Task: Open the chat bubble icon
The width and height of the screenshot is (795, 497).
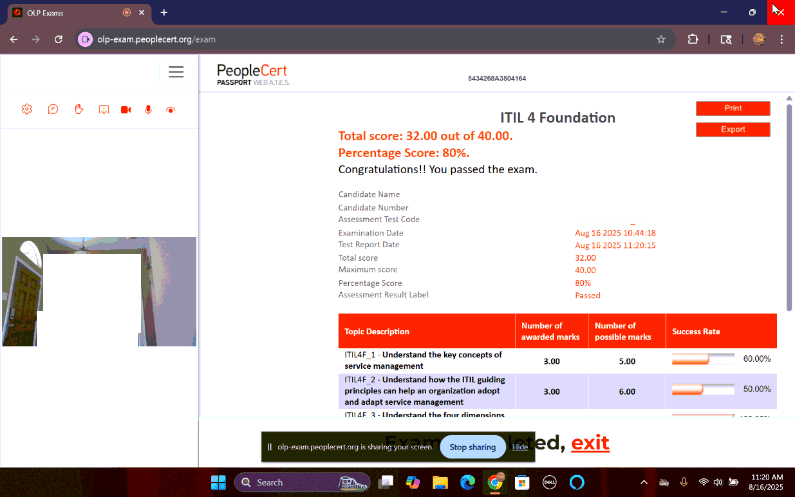Action: (52, 109)
